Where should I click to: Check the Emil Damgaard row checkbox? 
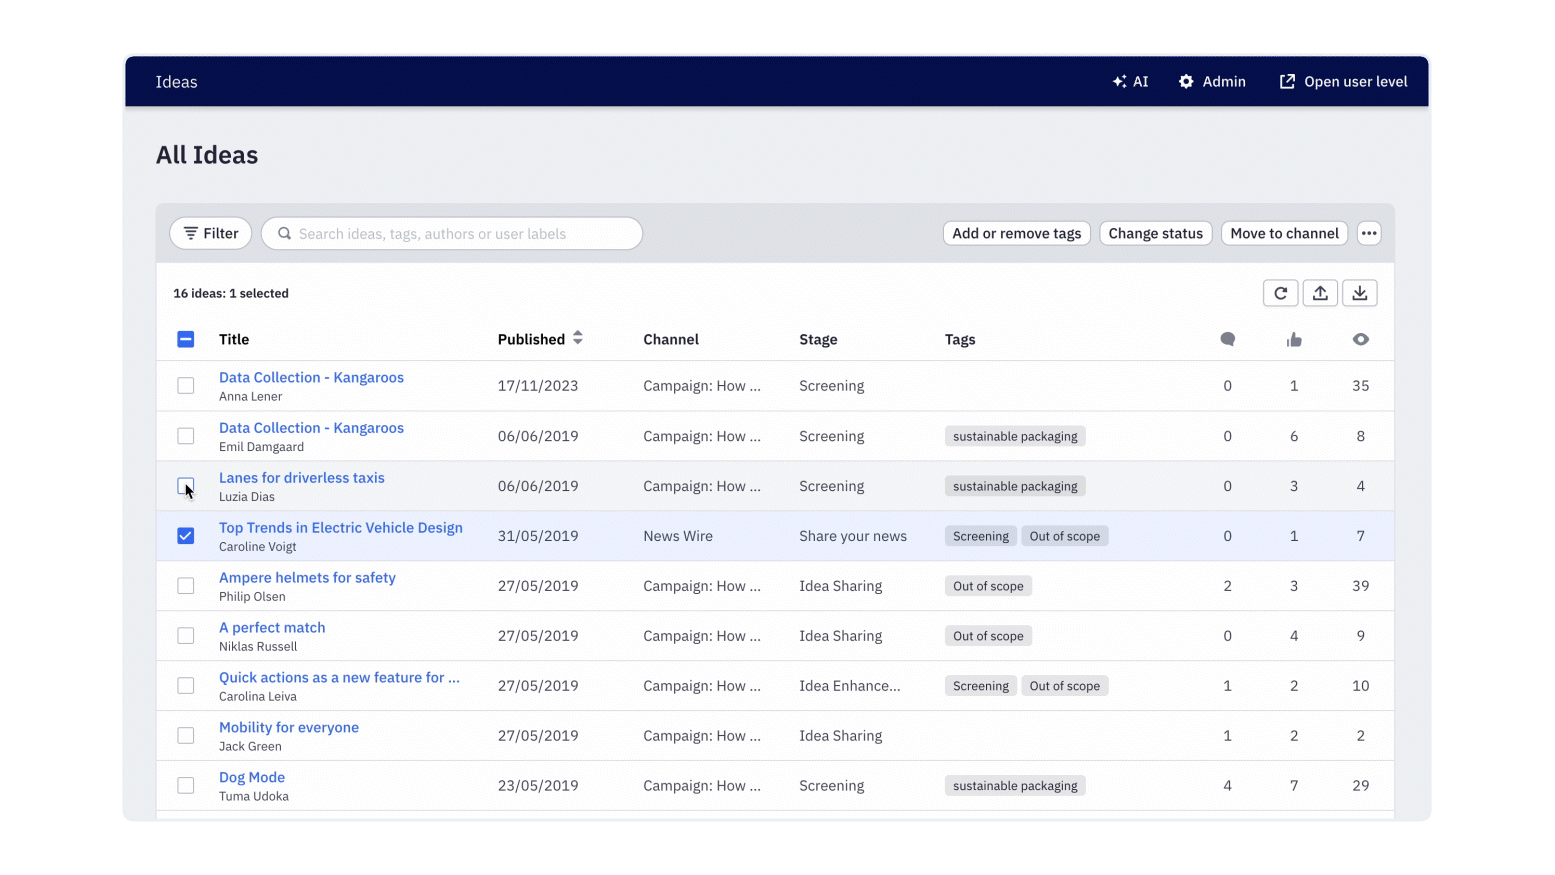pyautogui.click(x=186, y=436)
